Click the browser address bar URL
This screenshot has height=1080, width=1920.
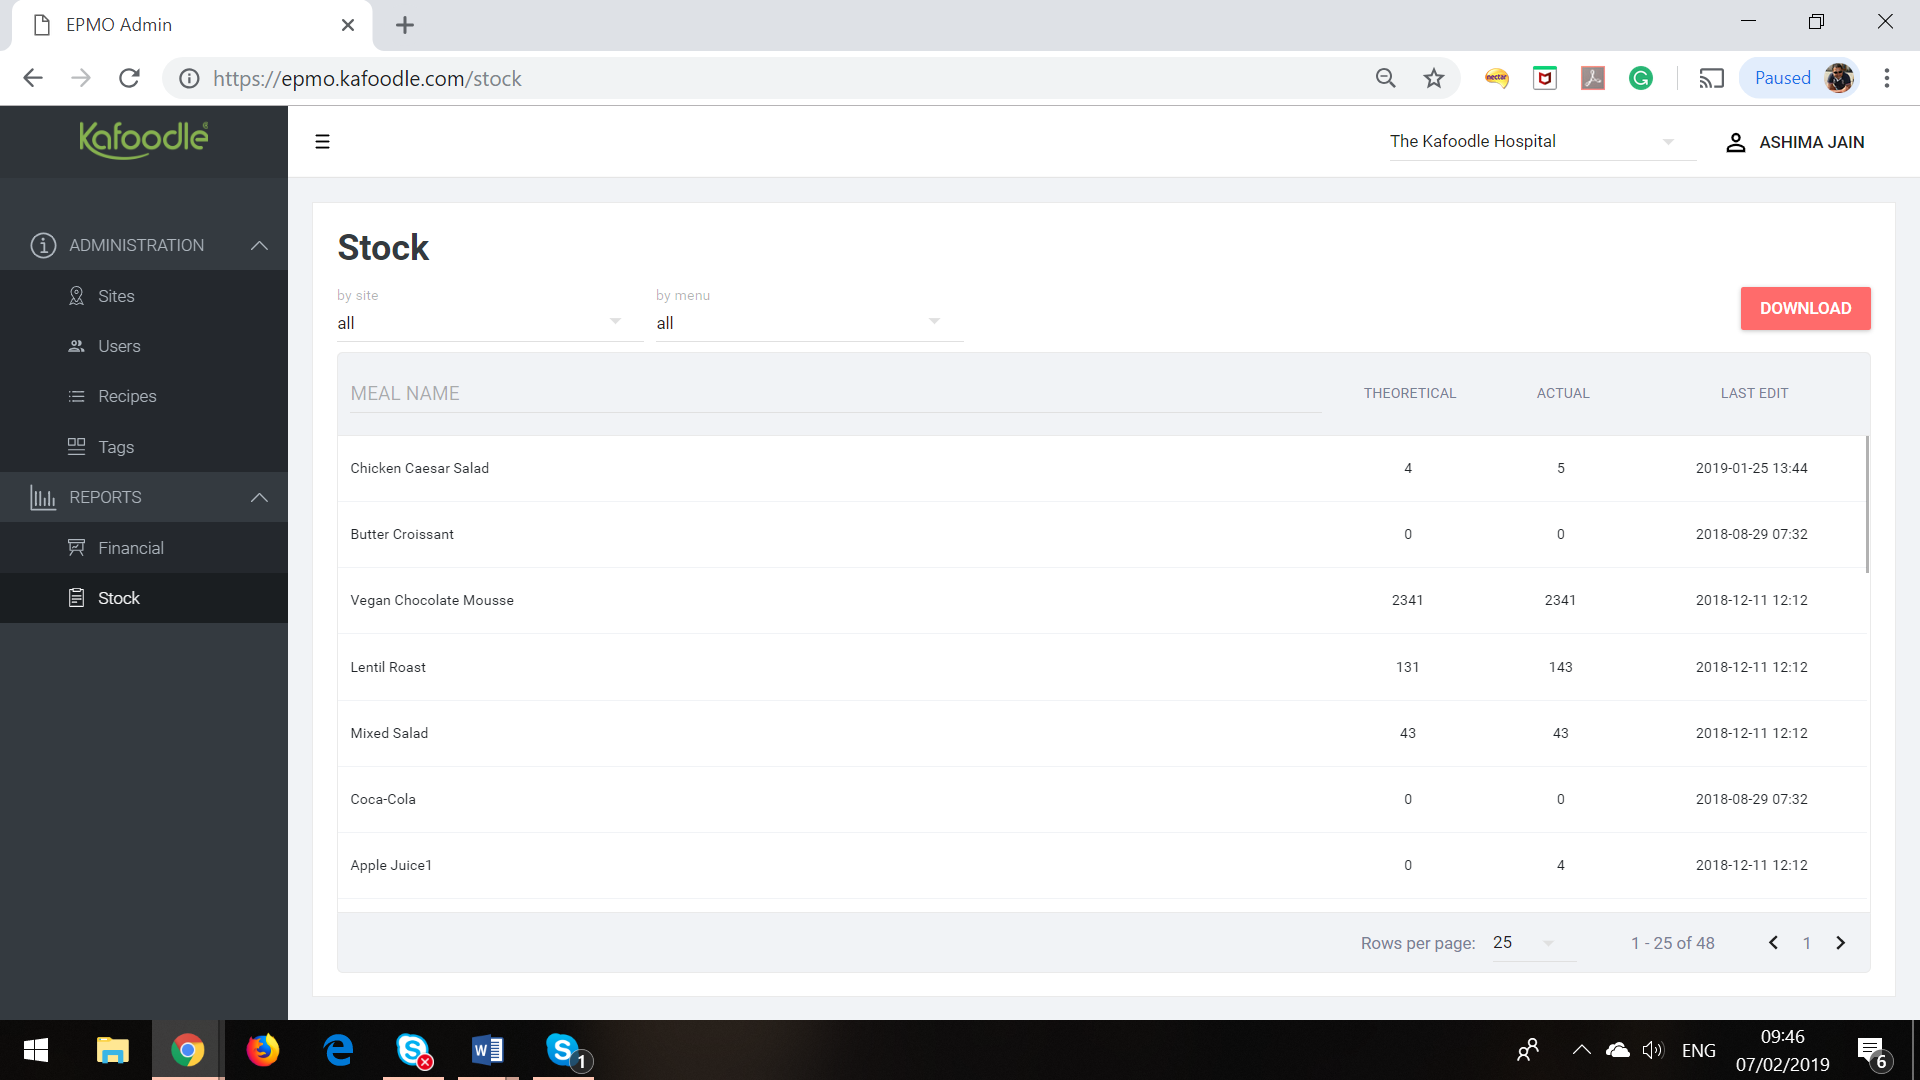(367, 78)
